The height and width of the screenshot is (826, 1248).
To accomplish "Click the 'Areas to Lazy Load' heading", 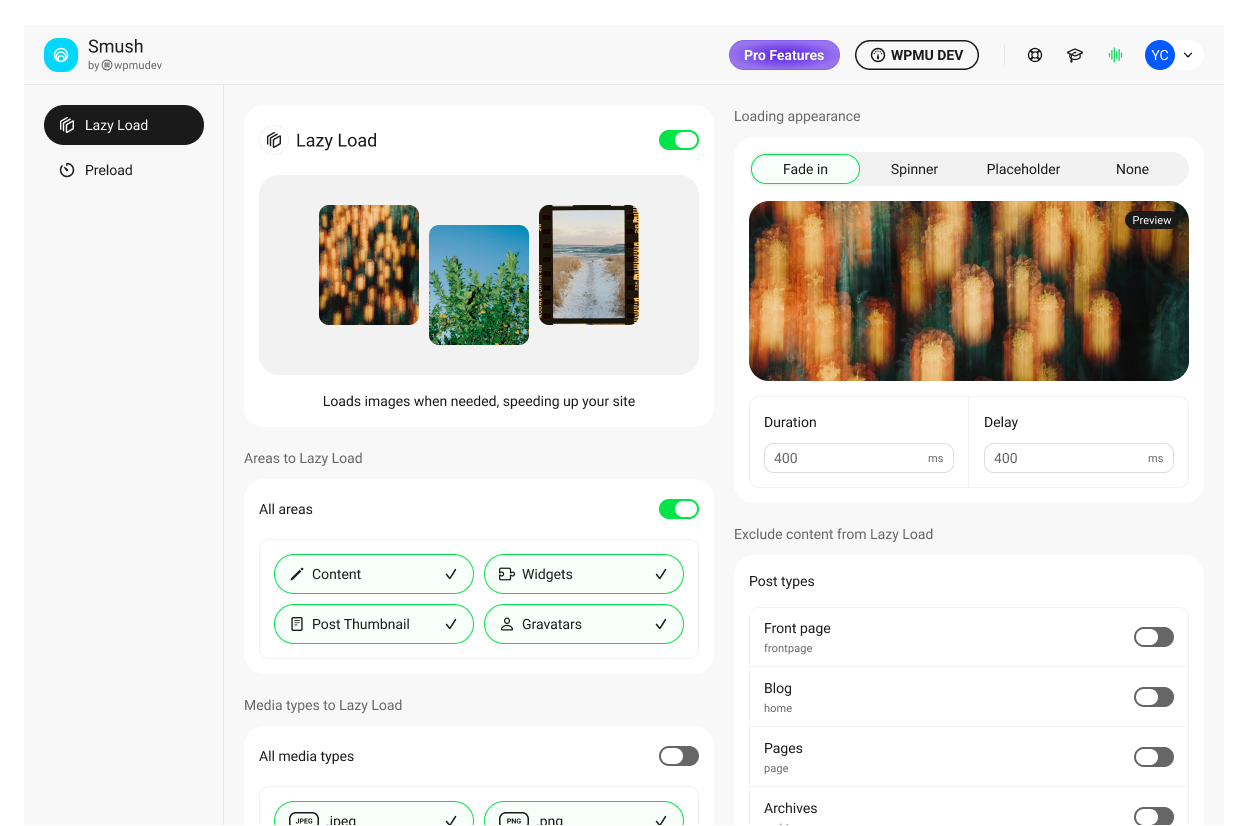I will [x=303, y=458].
